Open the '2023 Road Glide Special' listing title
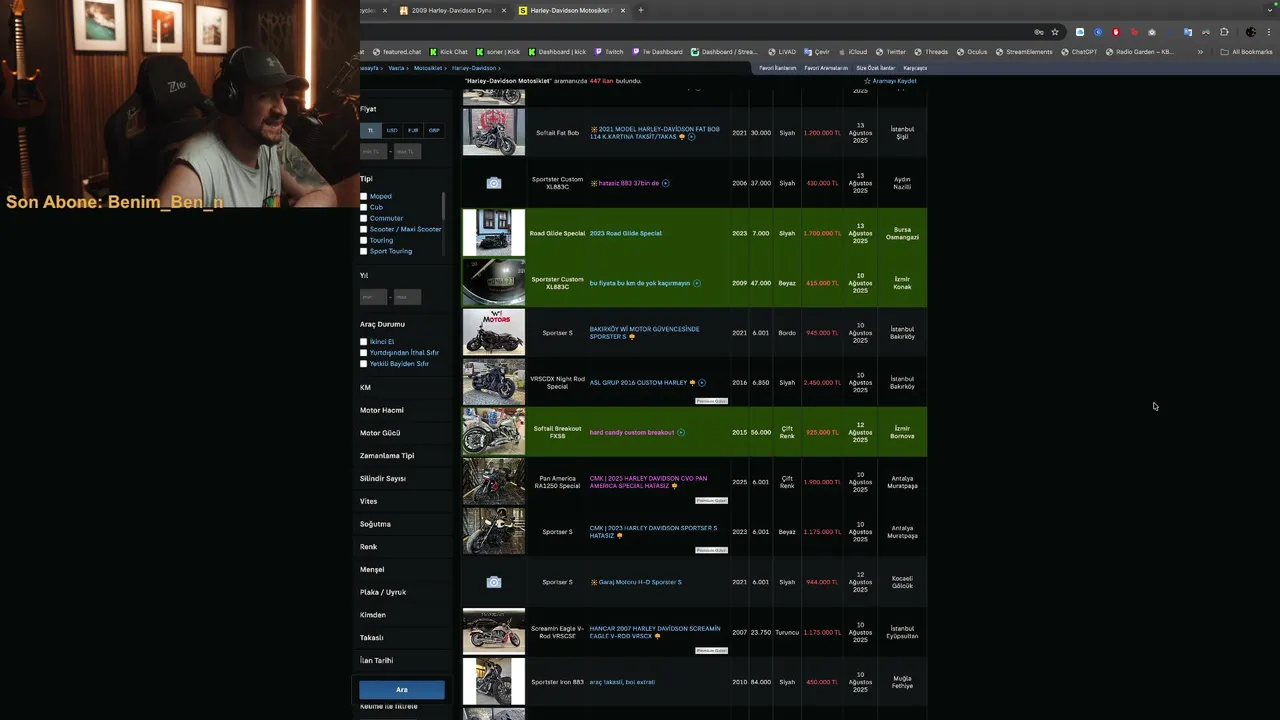The height and width of the screenshot is (720, 1280). 626,233
